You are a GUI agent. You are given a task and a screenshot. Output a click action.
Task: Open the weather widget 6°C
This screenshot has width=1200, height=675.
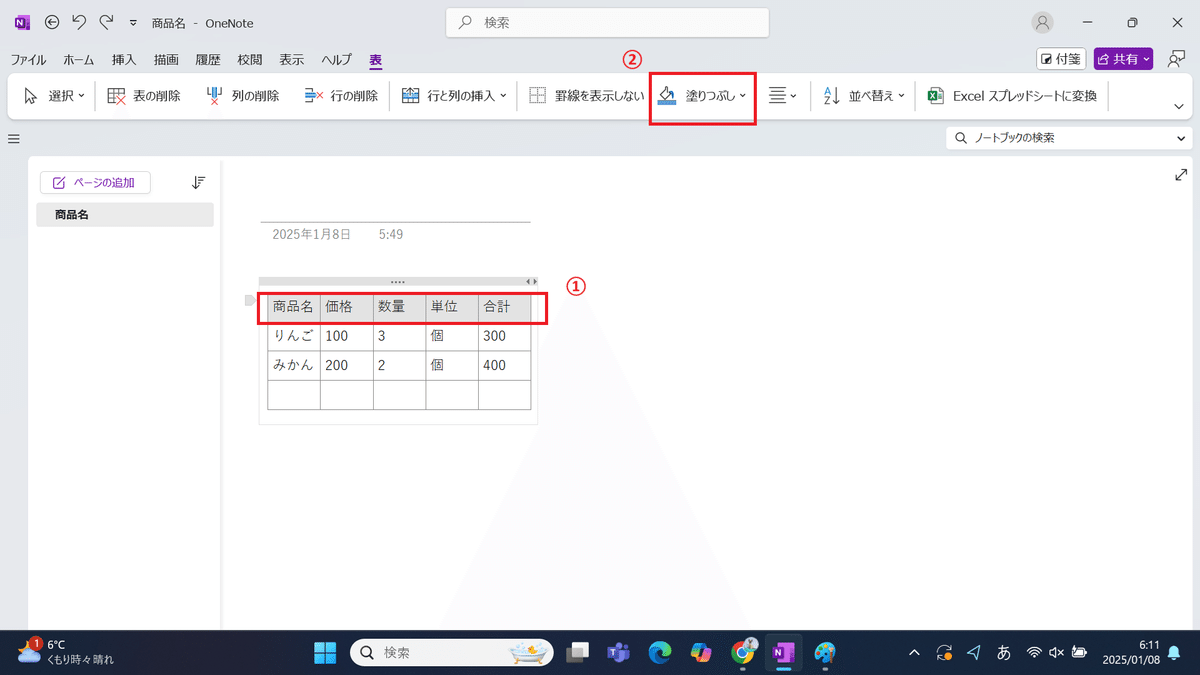pyautogui.click(x=66, y=652)
